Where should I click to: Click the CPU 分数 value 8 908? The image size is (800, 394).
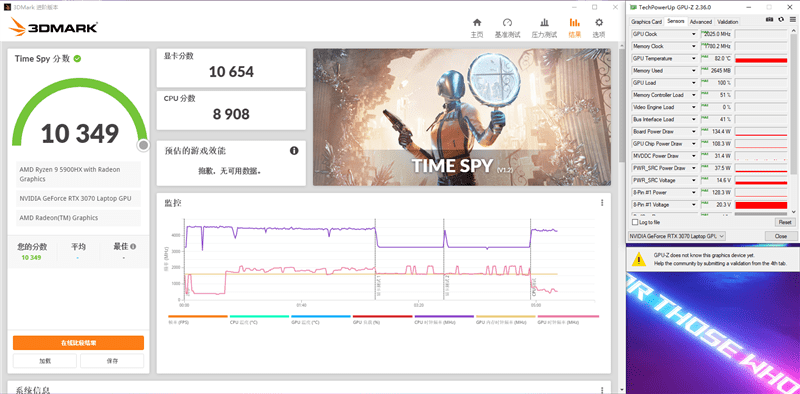(231, 114)
